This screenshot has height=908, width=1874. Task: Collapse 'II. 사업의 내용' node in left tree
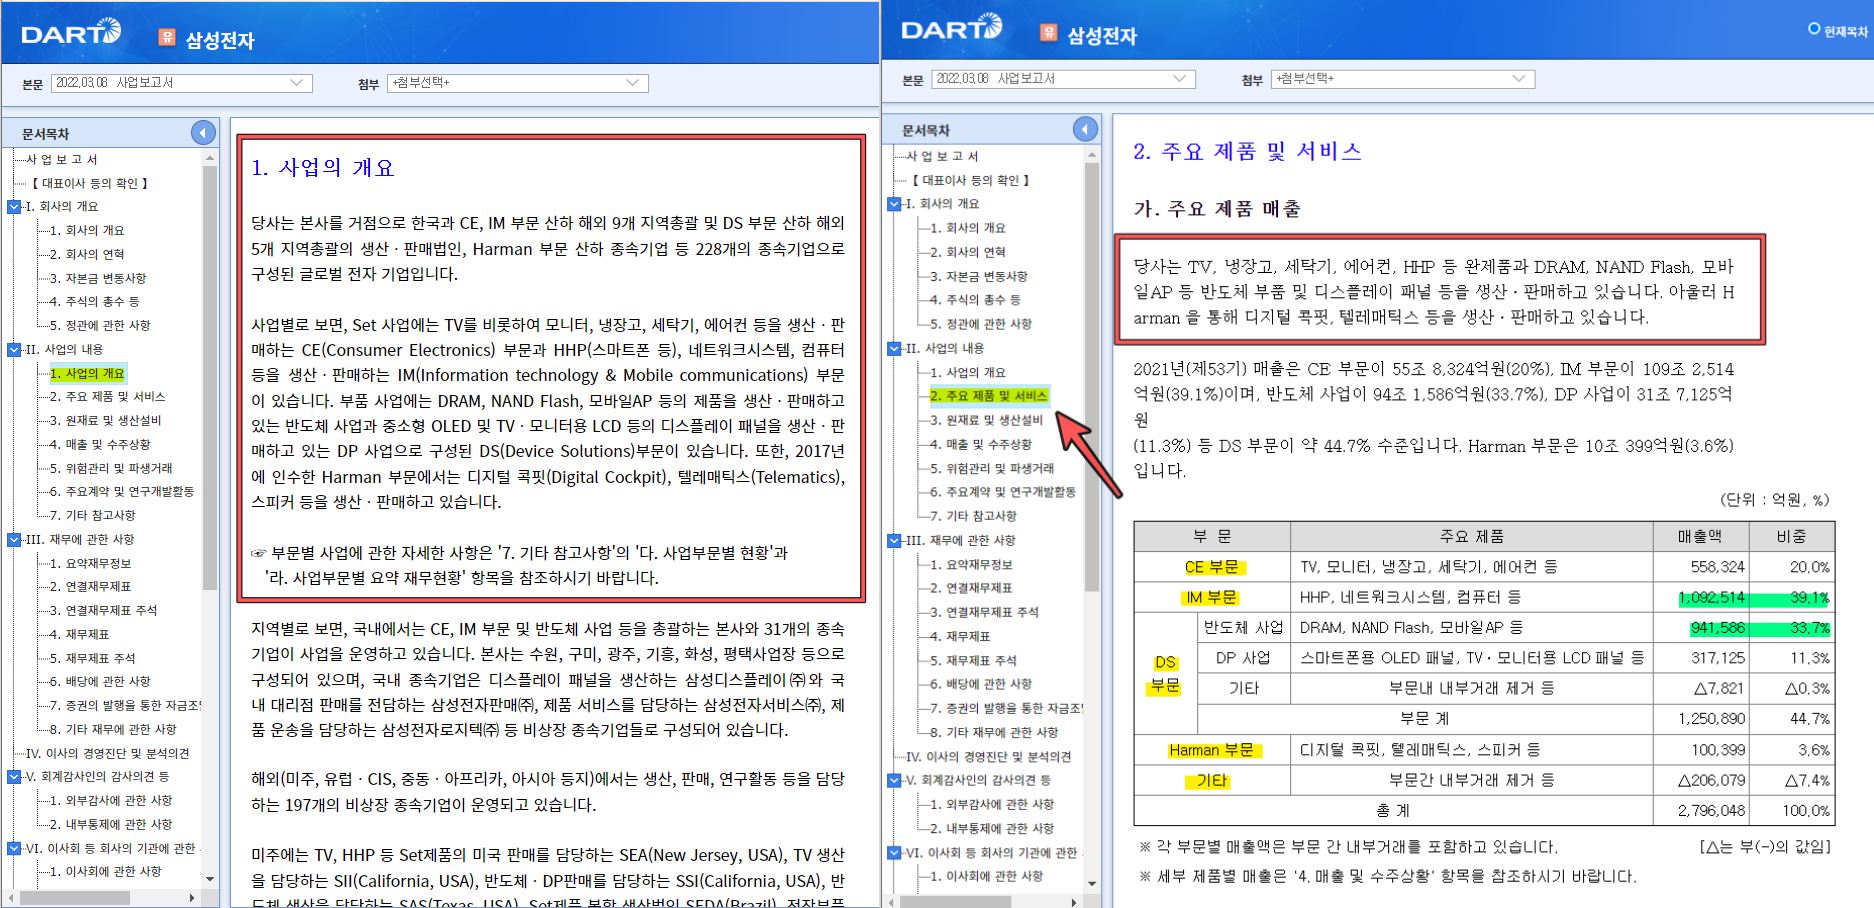[x=14, y=350]
